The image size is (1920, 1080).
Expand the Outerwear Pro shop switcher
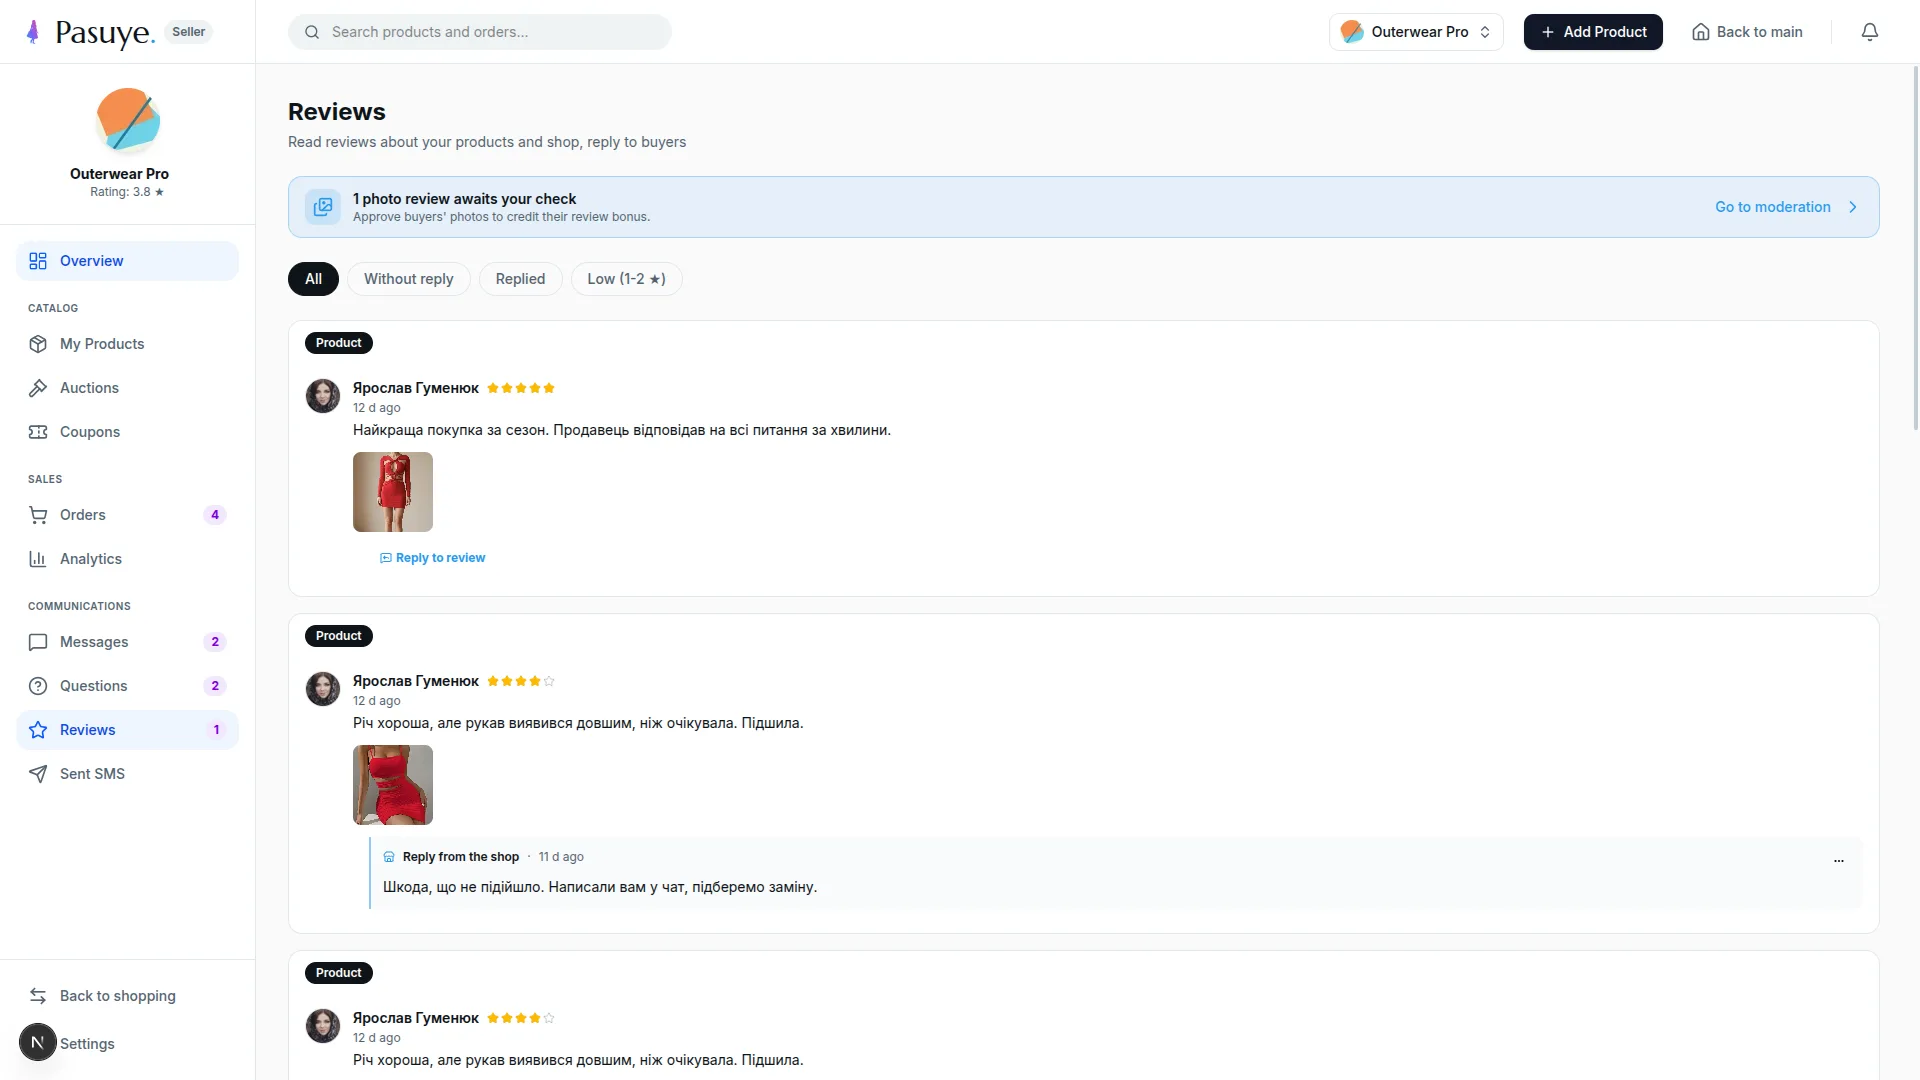pyautogui.click(x=1415, y=32)
